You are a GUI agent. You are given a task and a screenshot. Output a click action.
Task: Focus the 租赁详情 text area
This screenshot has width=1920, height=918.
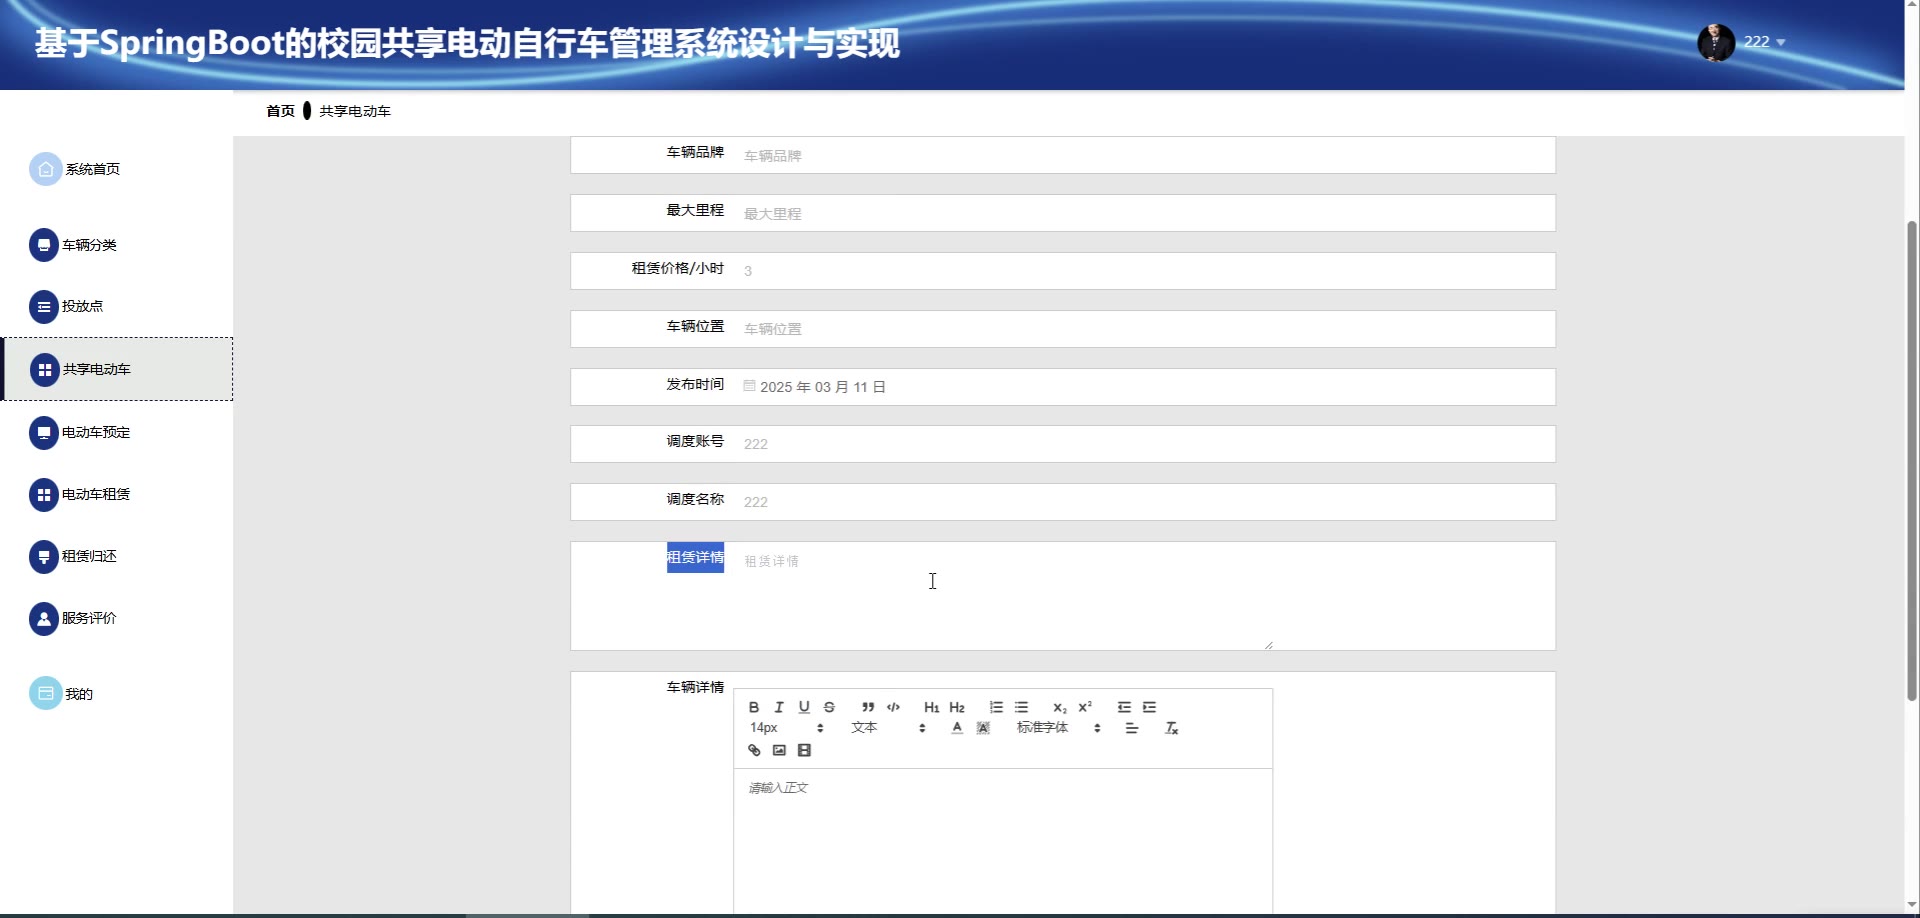pyautogui.click(x=1004, y=597)
